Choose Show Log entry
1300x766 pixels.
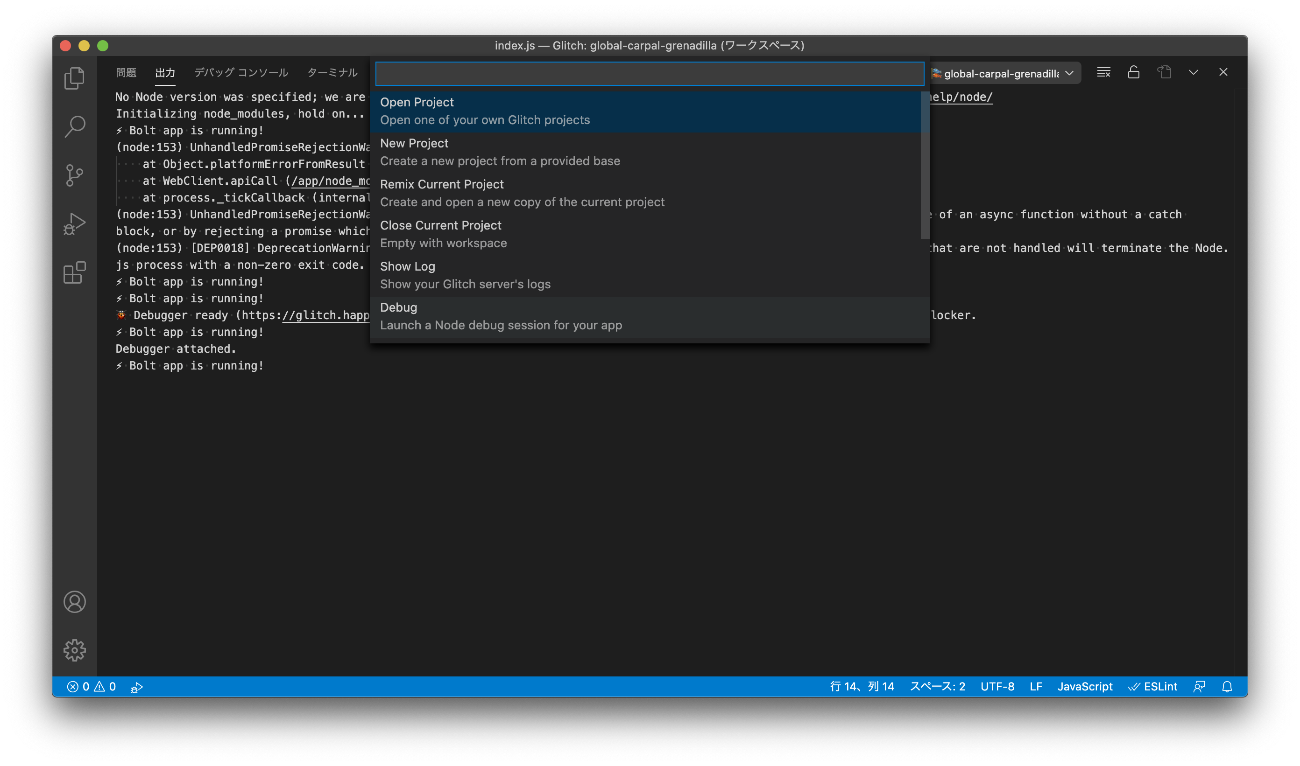(x=645, y=275)
